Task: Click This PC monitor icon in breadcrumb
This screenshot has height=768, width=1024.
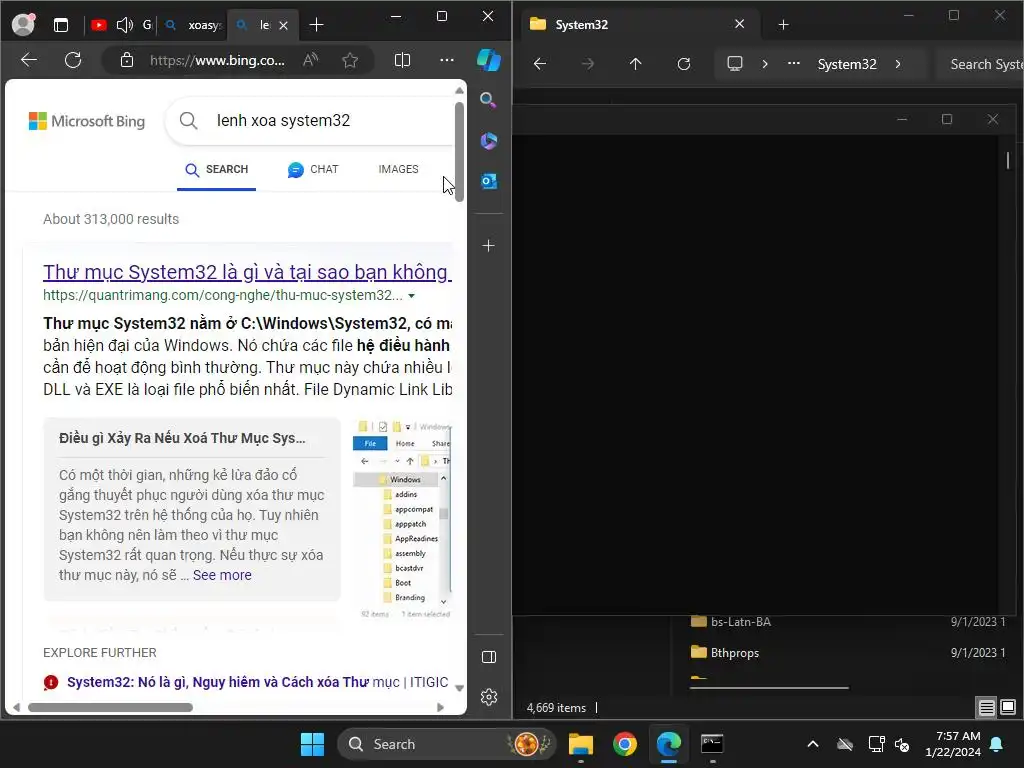Action: [x=735, y=64]
